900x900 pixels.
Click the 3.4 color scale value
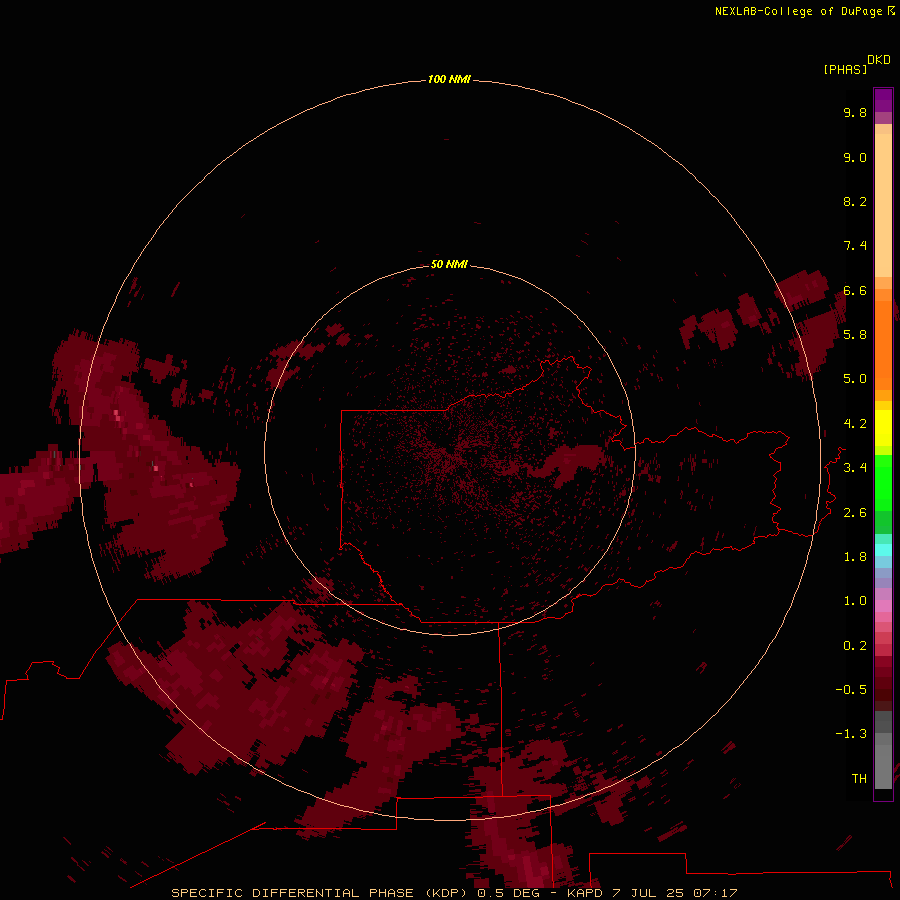coord(855,468)
